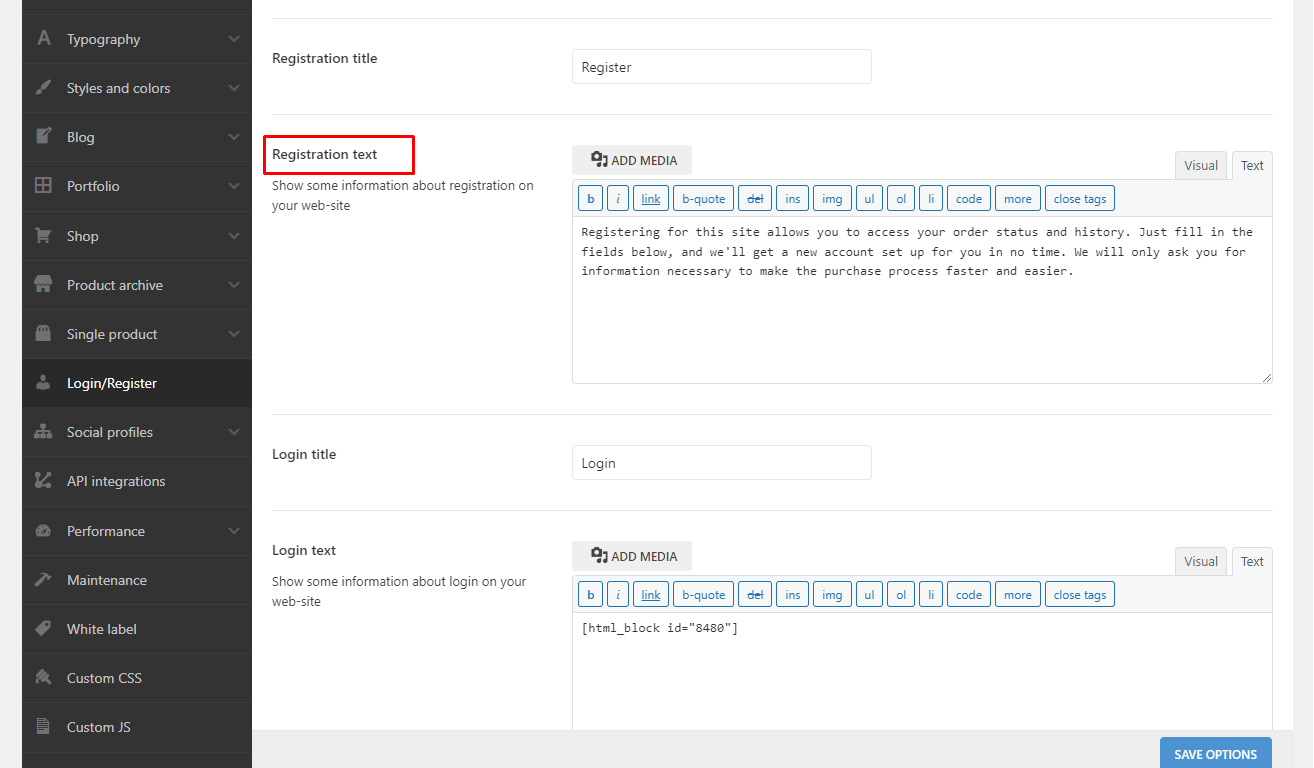Click ol button in Registration text toolbar
The width and height of the screenshot is (1314, 768).
pyautogui.click(x=901, y=199)
